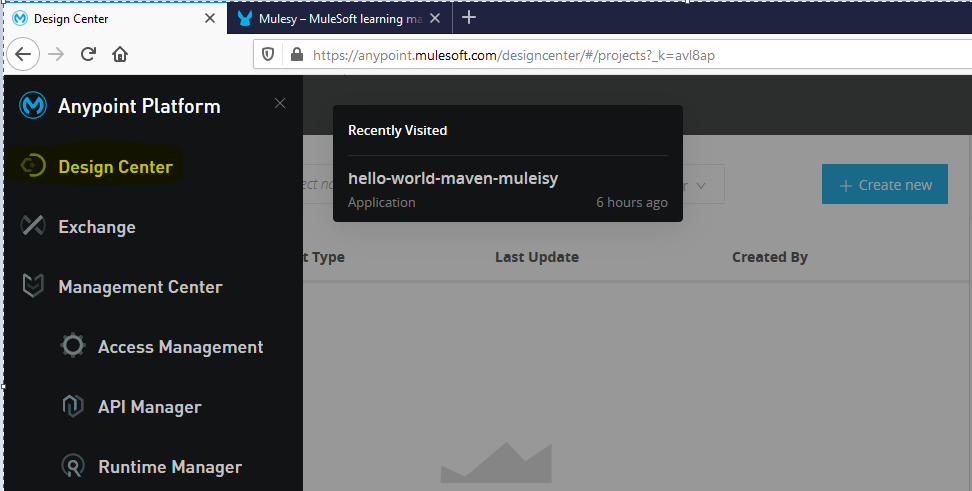Click the Recently Visited heading
The width and height of the screenshot is (972, 491).
[397, 131]
